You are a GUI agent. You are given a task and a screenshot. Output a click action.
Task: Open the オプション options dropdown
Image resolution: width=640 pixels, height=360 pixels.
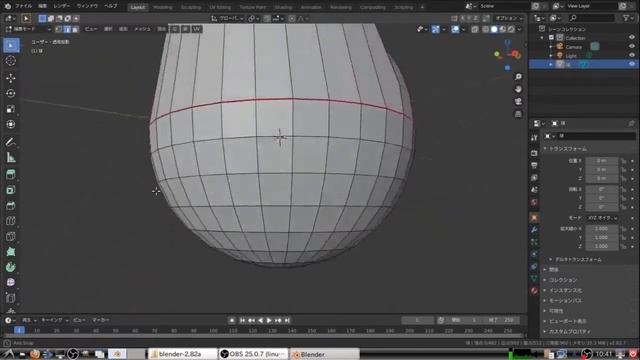click(509, 18)
